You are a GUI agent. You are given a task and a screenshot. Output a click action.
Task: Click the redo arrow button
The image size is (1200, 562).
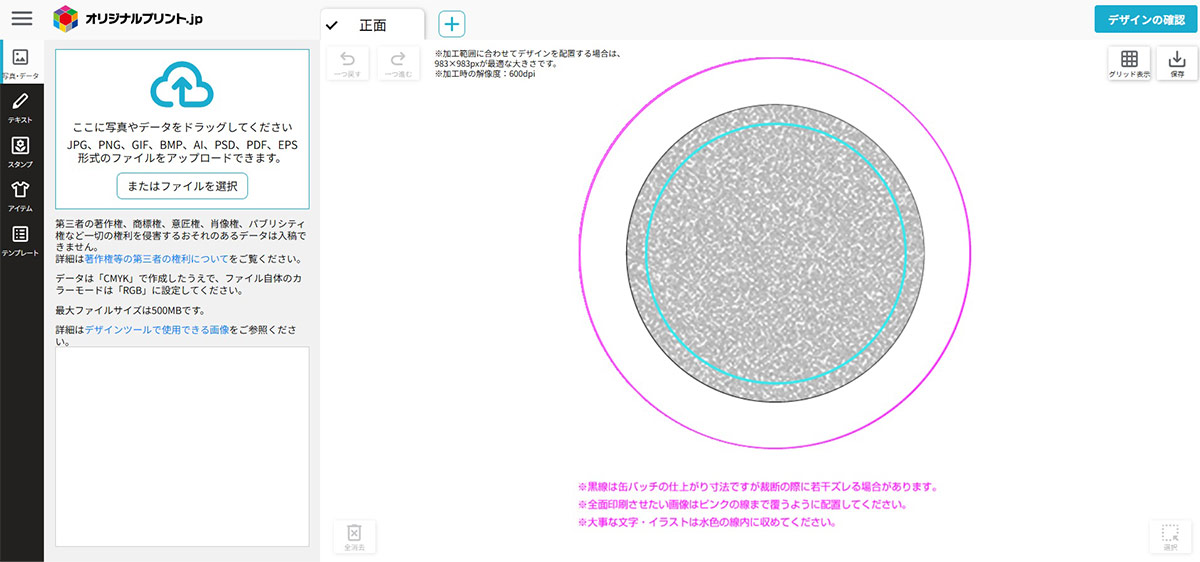pos(398,63)
